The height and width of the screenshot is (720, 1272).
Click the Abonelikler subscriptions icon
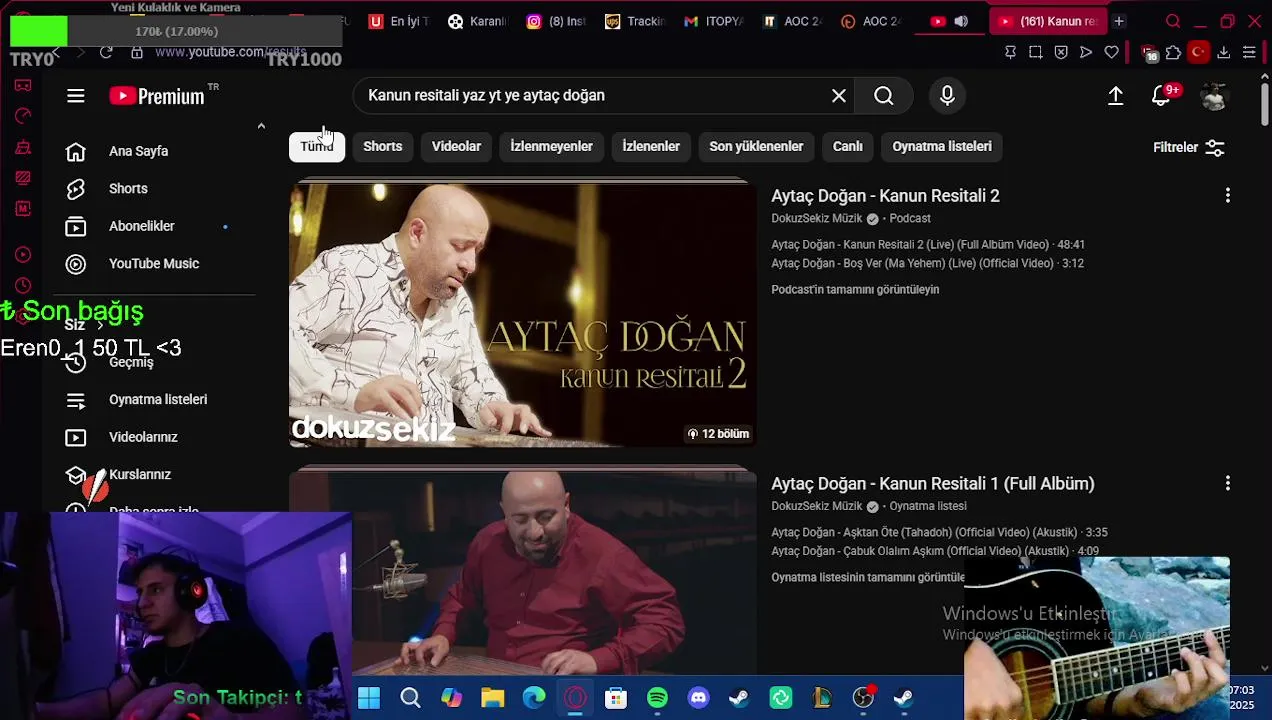click(76, 227)
